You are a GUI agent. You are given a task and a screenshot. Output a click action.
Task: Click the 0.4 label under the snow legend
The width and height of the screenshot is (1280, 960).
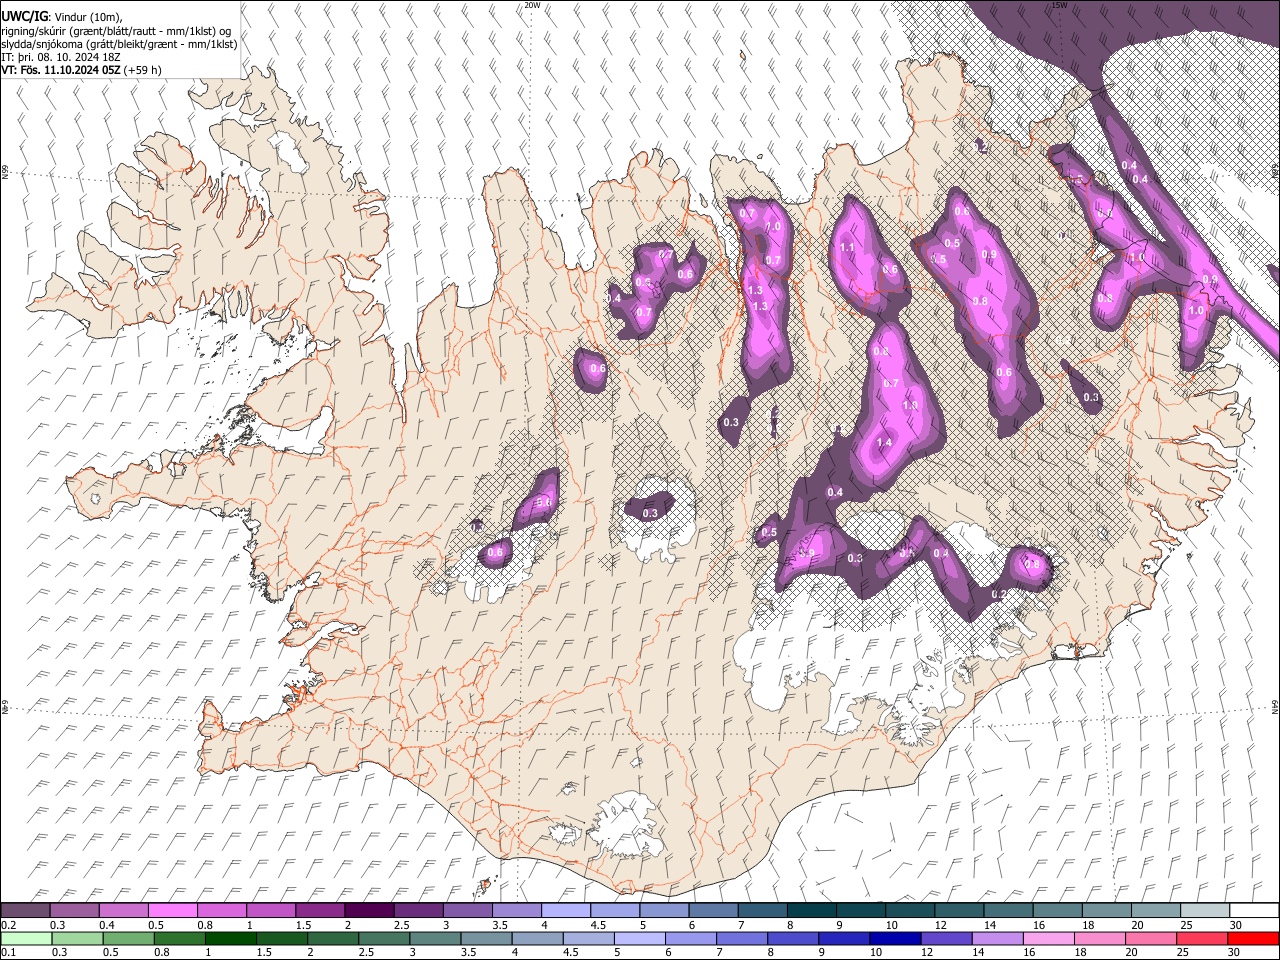click(105, 924)
